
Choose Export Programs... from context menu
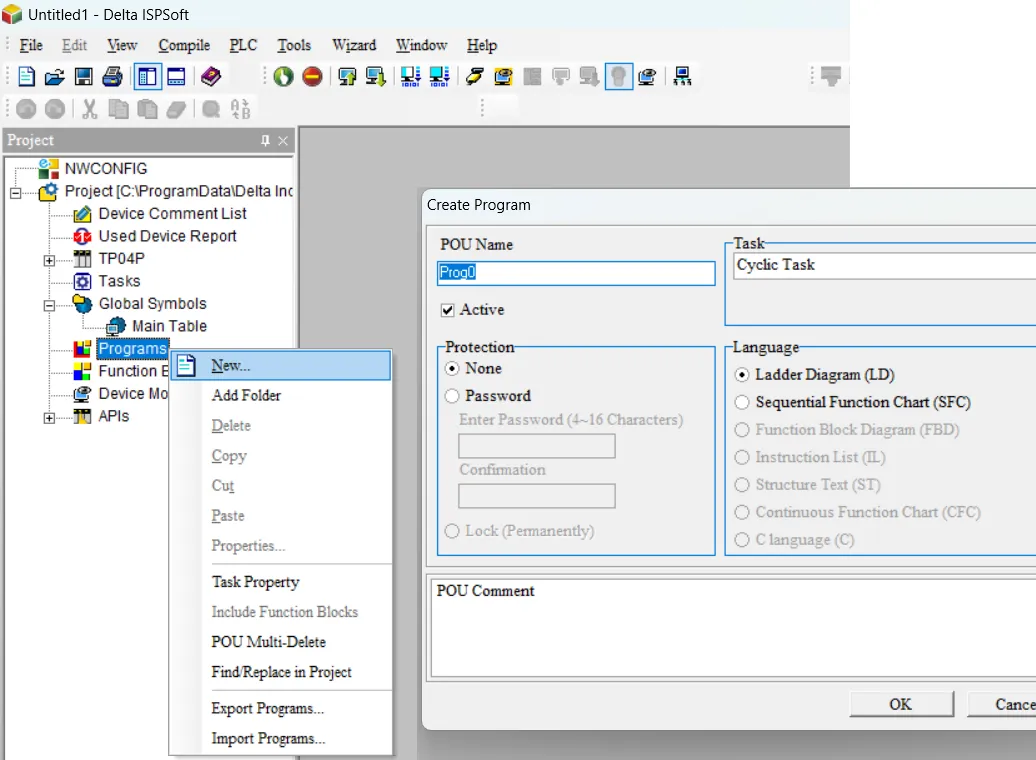coord(281,708)
